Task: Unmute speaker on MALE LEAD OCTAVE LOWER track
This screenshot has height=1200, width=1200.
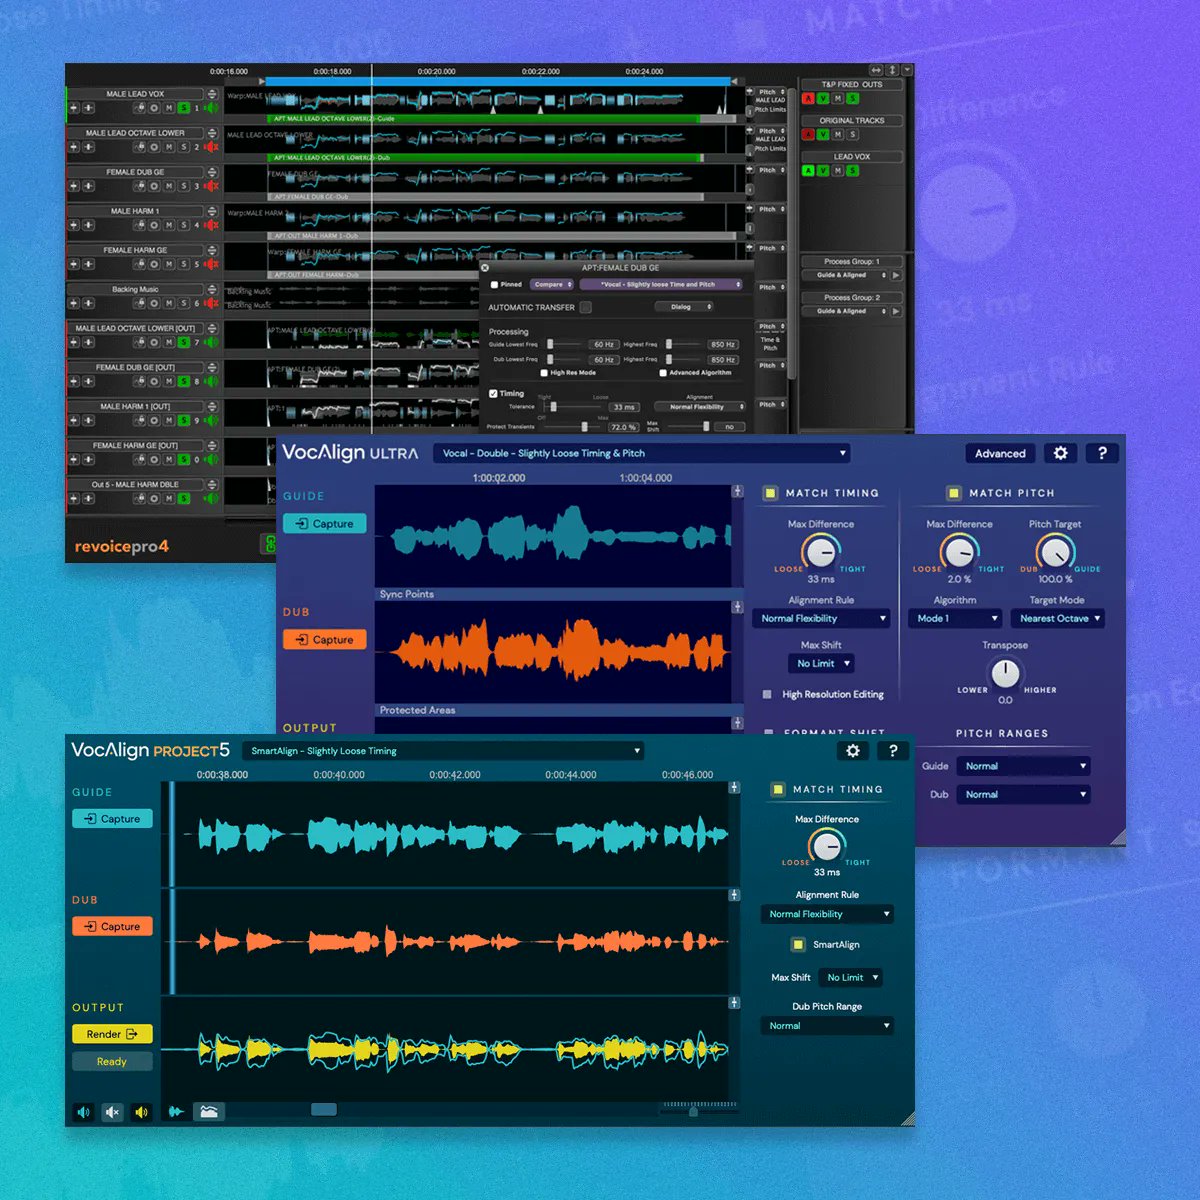Action: pos(211,147)
